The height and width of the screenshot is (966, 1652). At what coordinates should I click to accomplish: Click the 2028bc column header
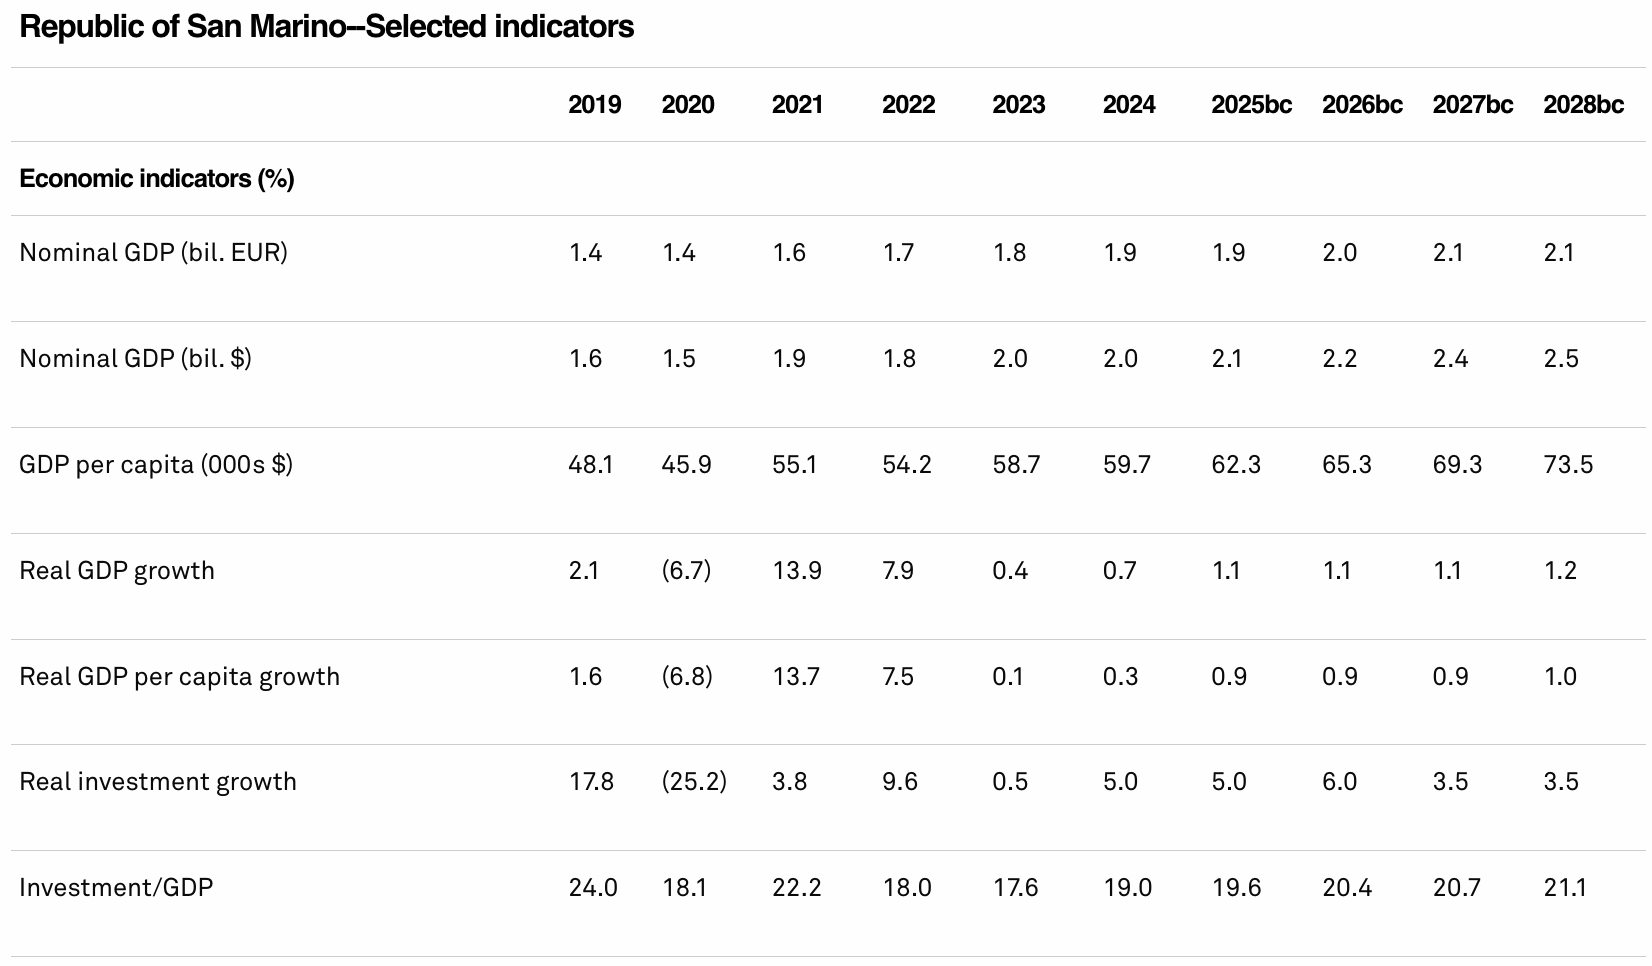(1583, 105)
